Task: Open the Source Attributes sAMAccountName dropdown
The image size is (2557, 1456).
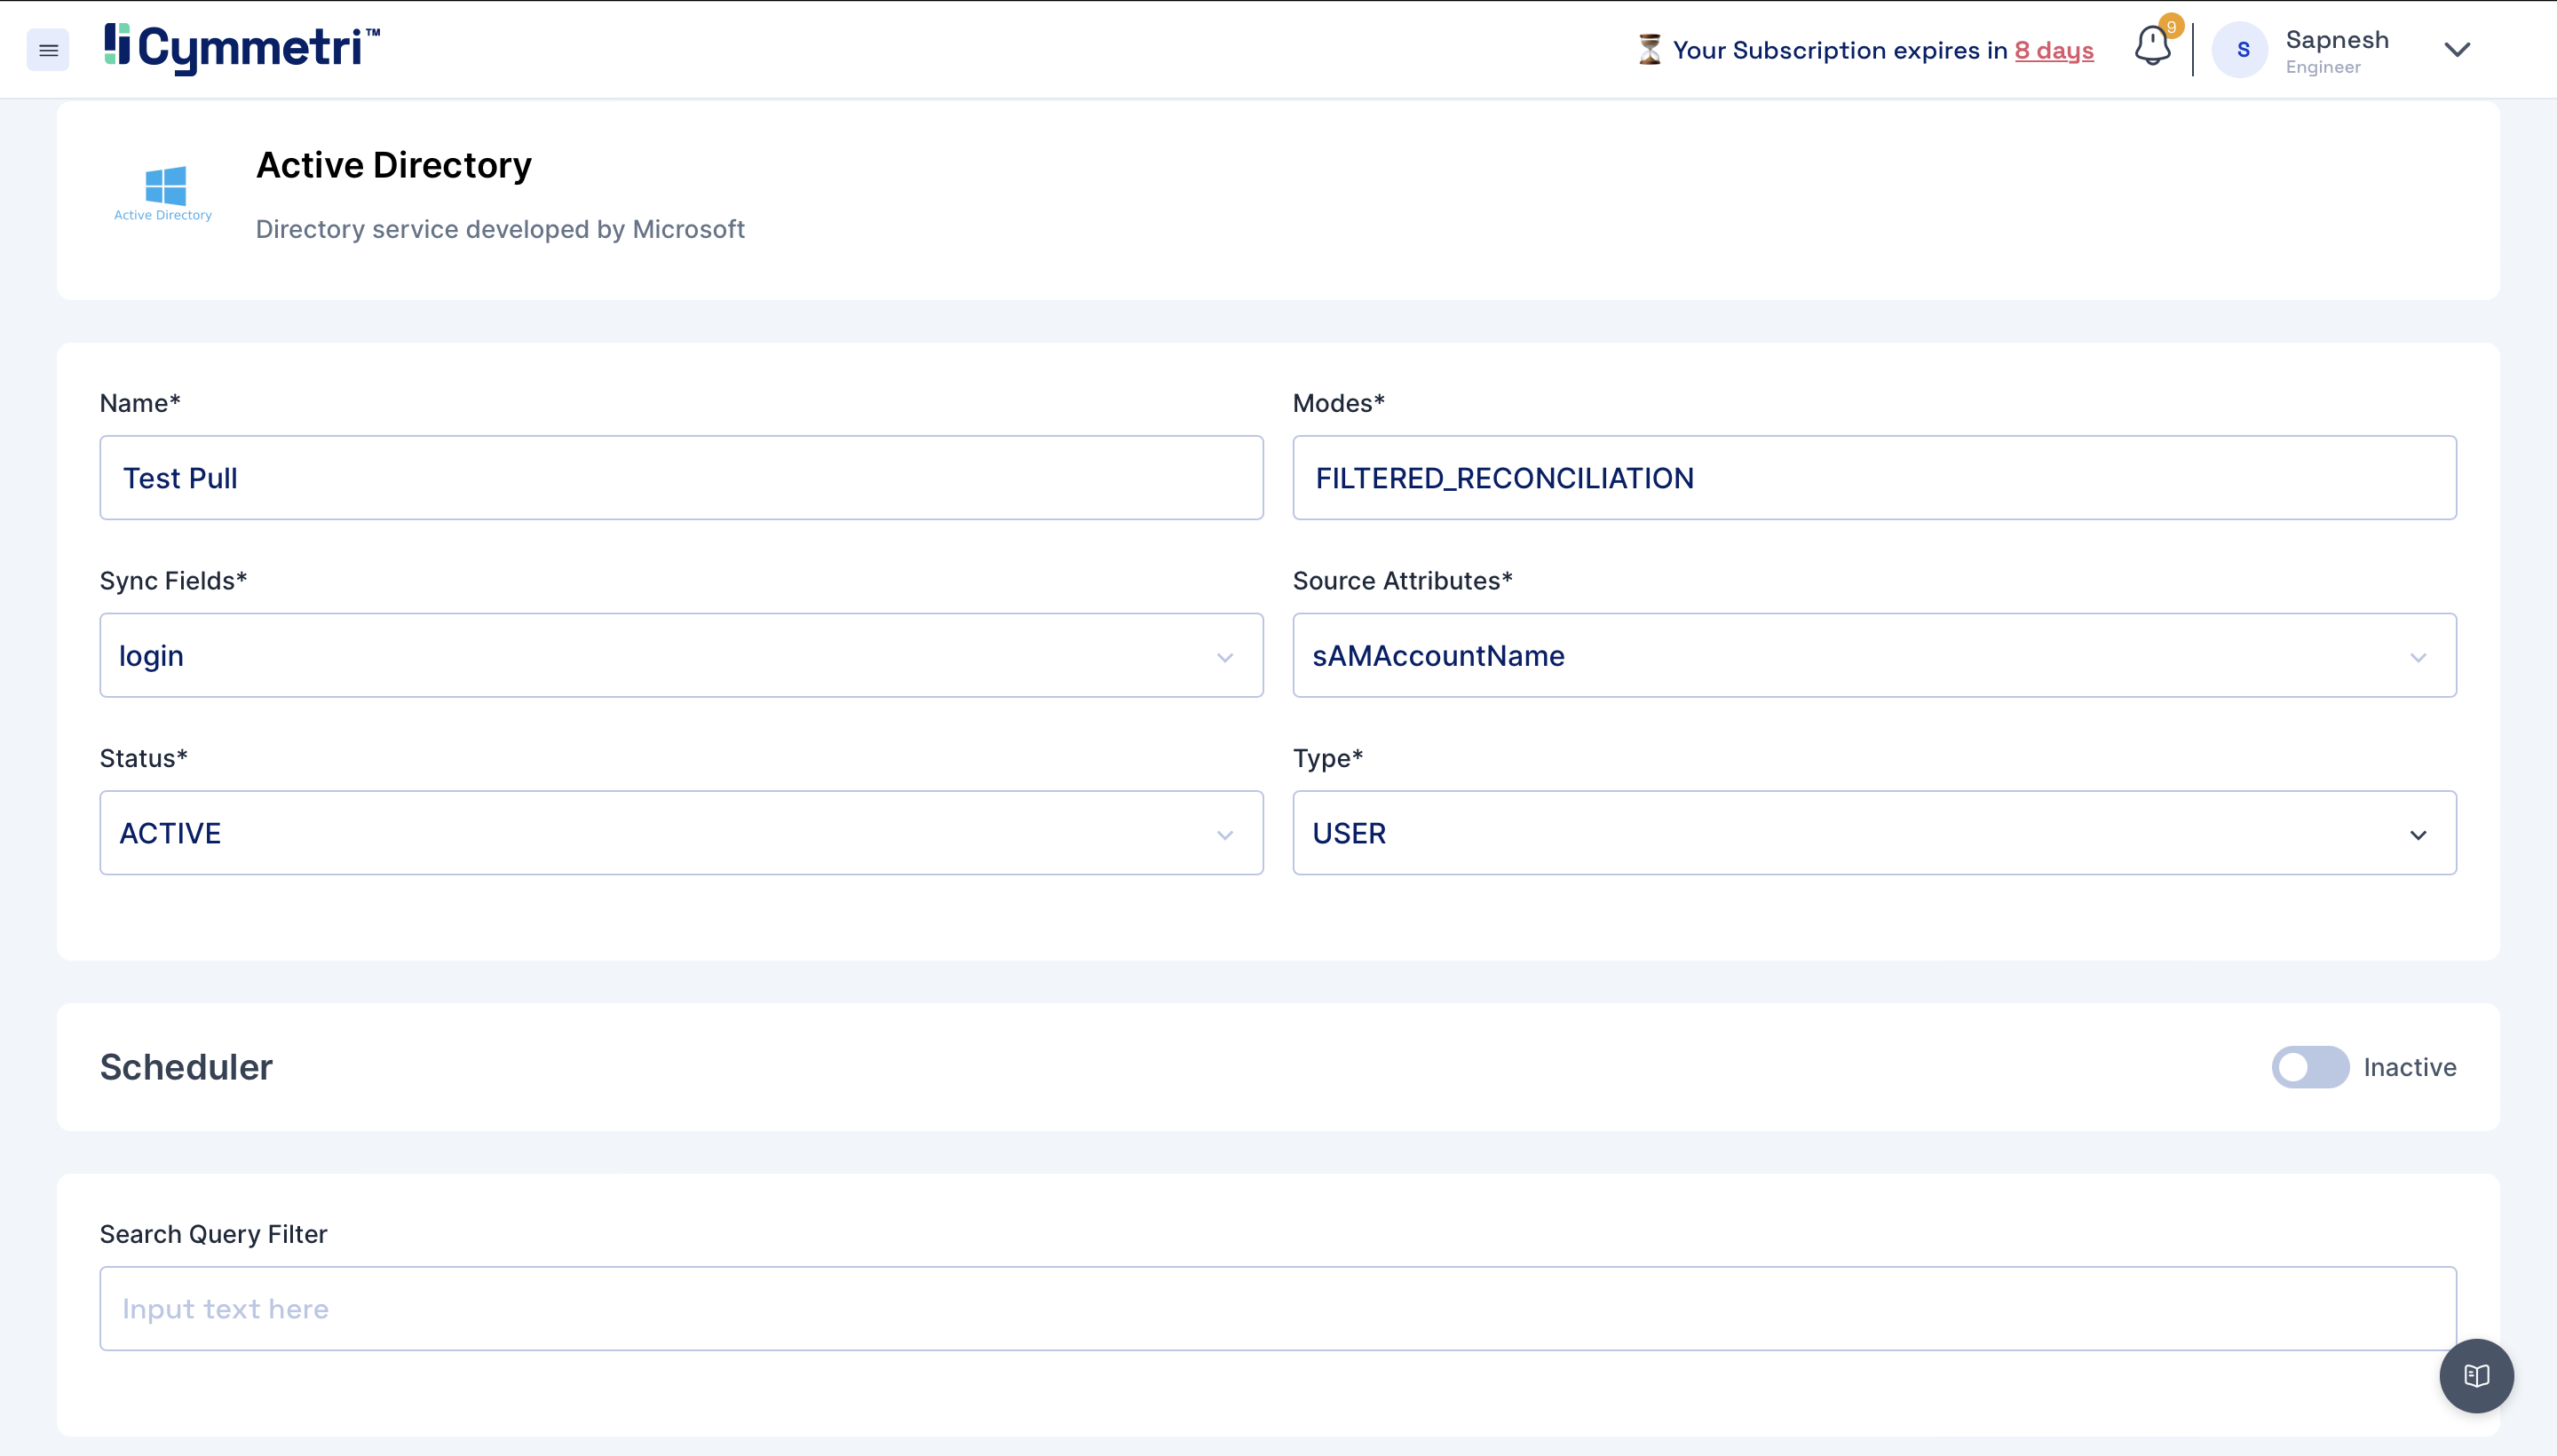Action: pos(1873,656)
